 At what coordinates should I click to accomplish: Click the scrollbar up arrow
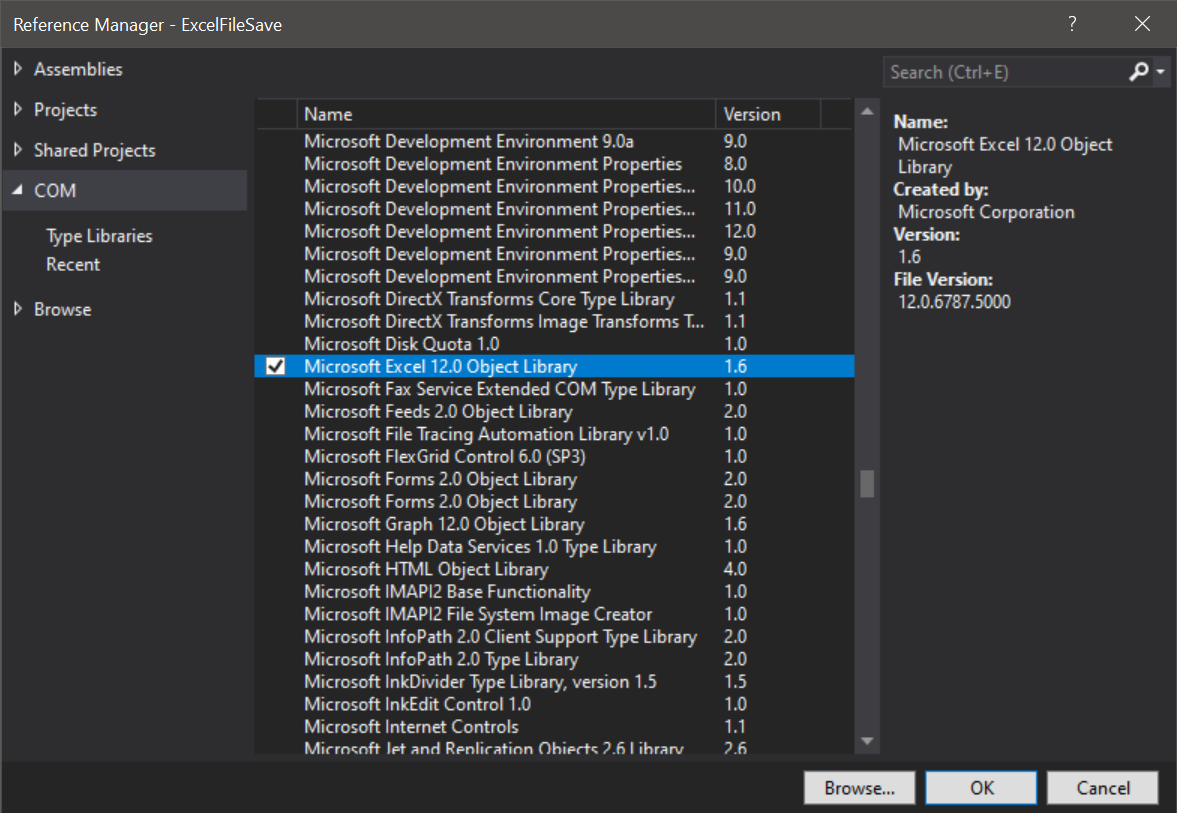[x=867, y=111]
